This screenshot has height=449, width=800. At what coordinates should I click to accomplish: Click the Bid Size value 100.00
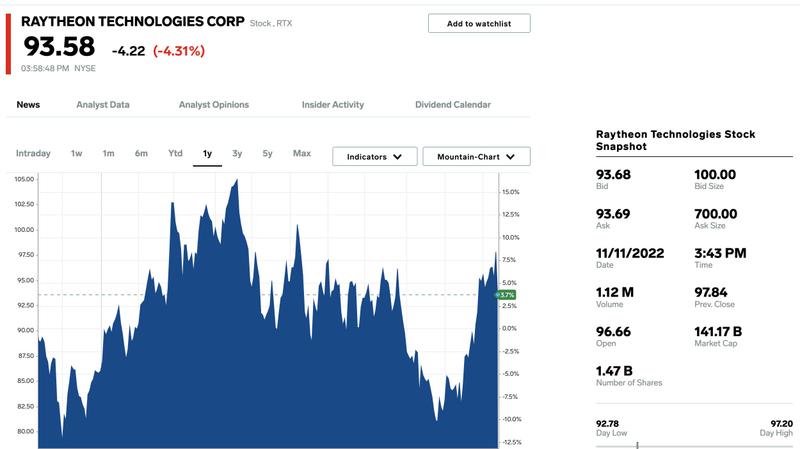pos(715,174)
